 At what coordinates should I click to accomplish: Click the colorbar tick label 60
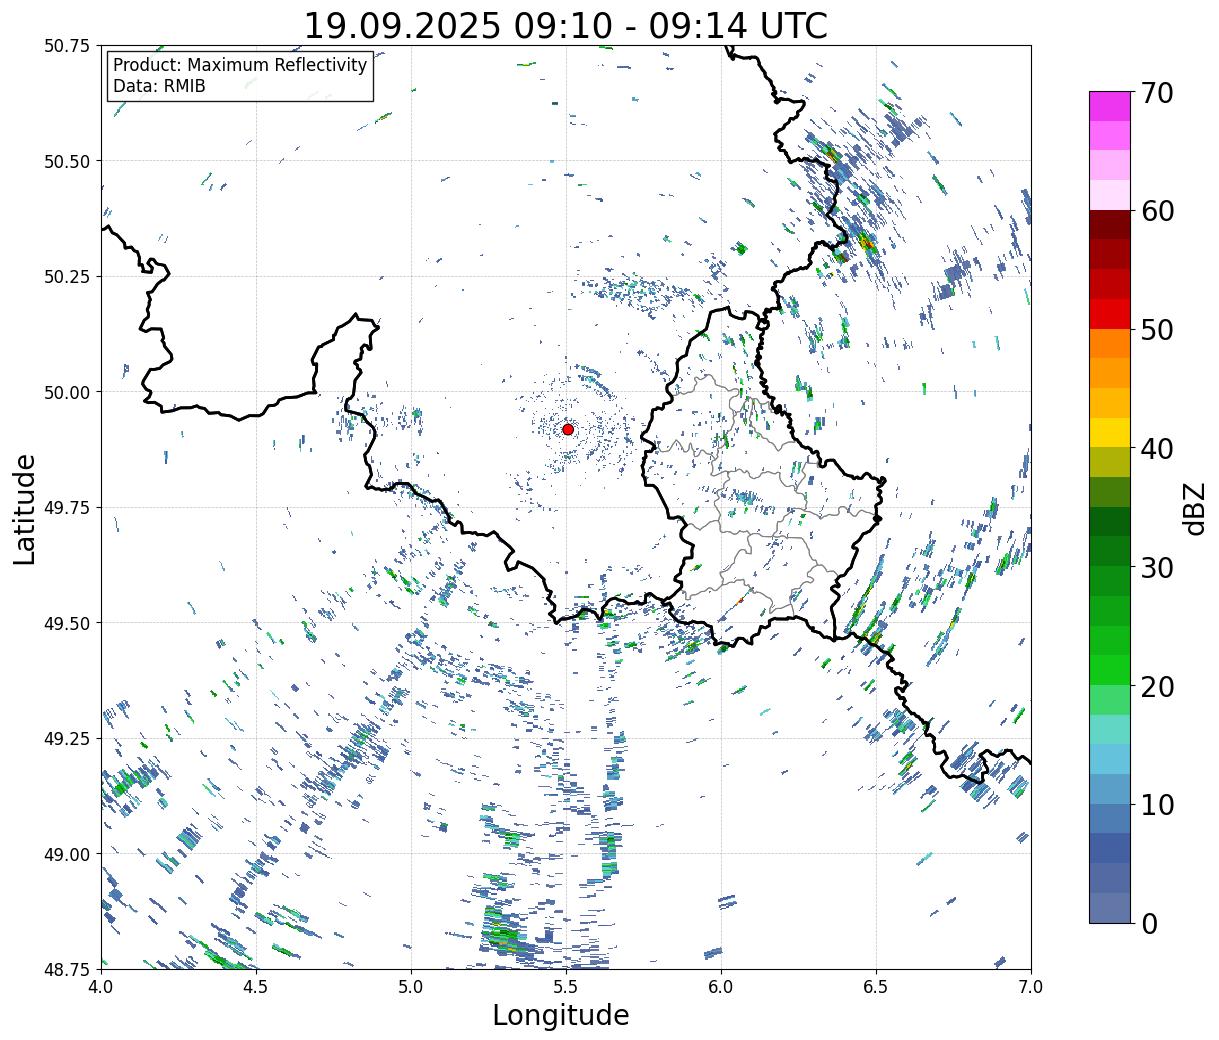pos(1156,211)
